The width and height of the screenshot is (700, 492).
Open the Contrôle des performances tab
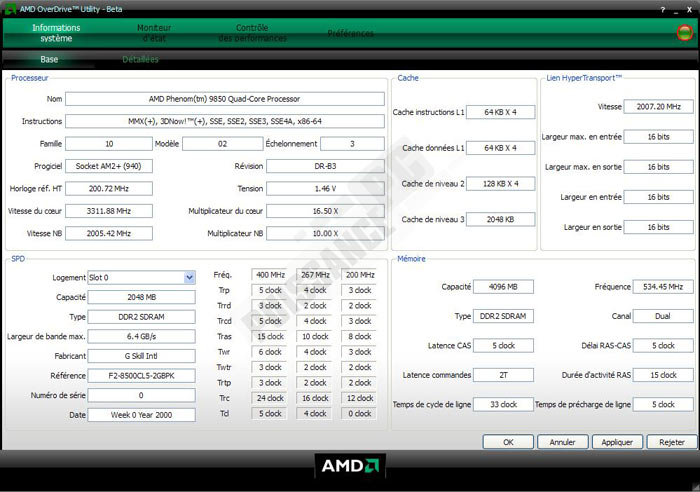(252, 33)
